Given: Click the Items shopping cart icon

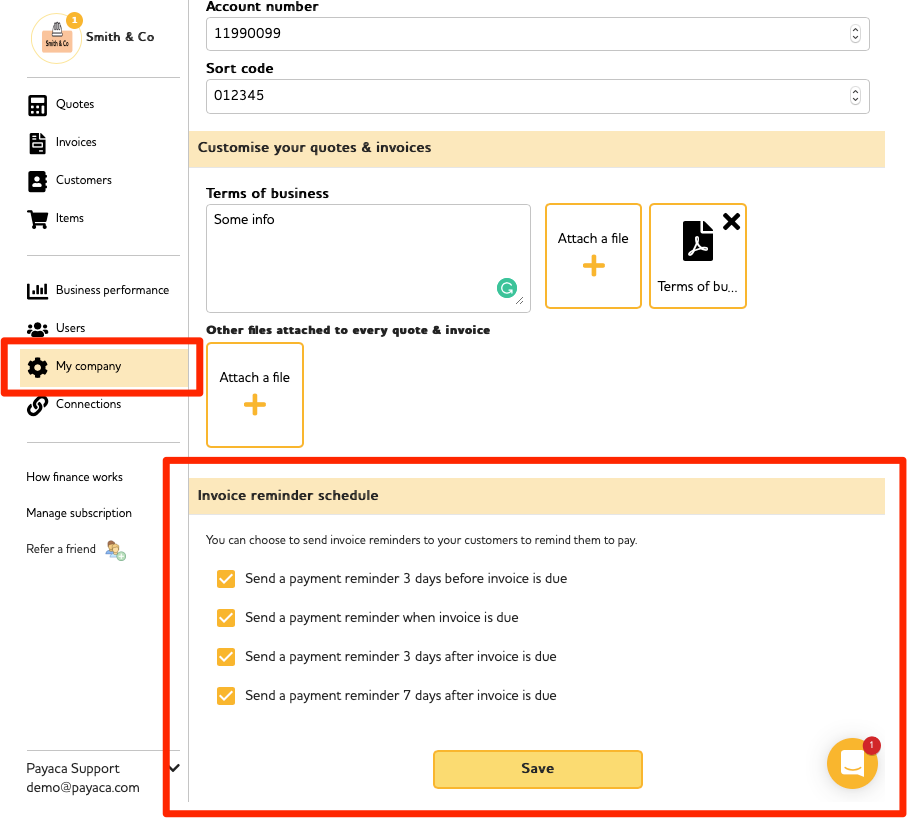Looking at the screenshot, I should (38, 219).
